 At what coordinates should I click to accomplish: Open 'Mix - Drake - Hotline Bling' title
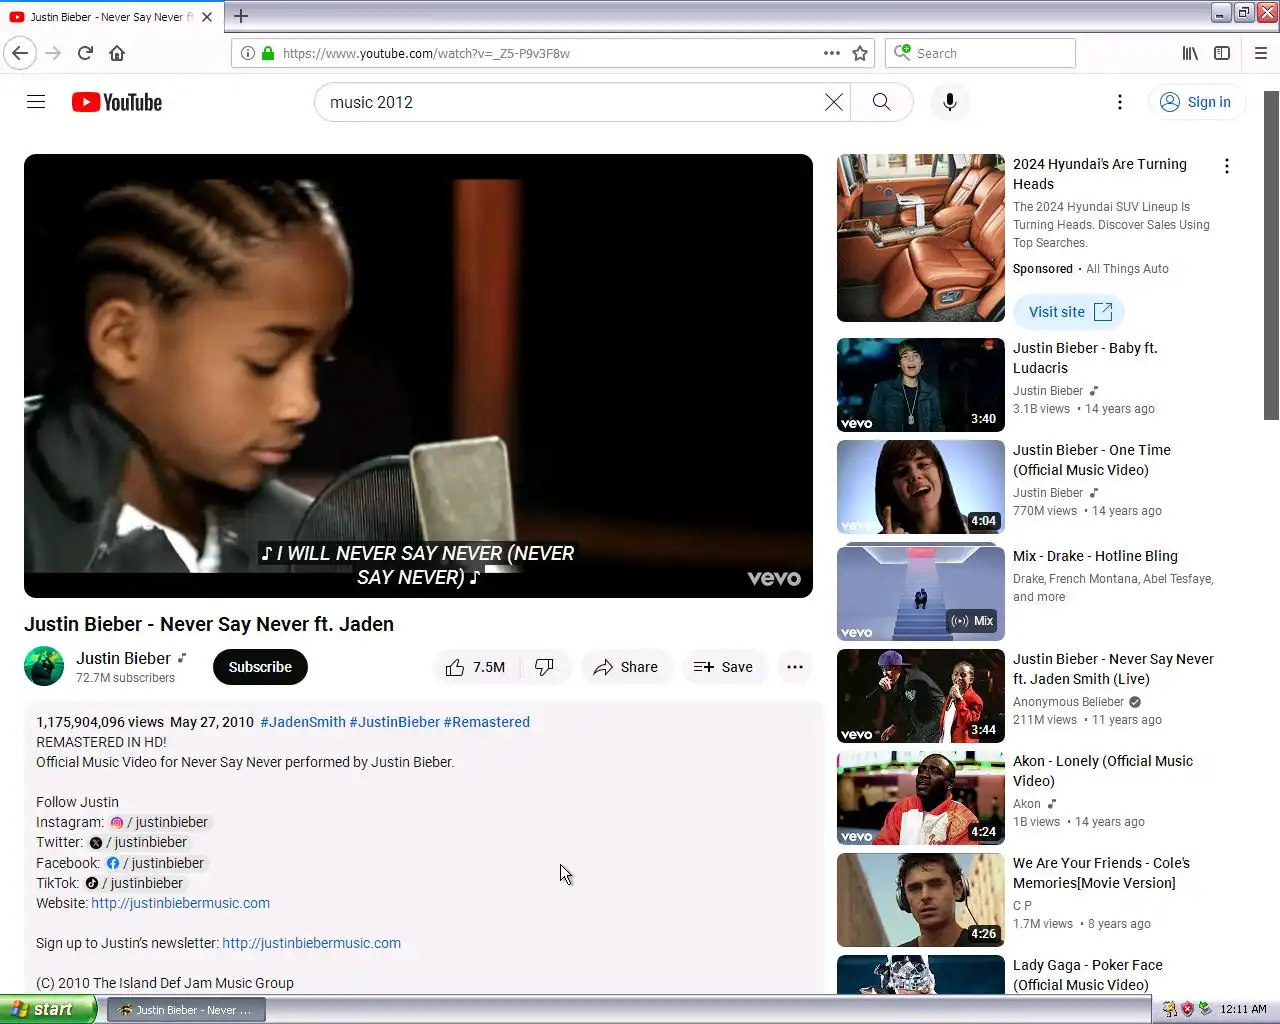pos(1095,556)
